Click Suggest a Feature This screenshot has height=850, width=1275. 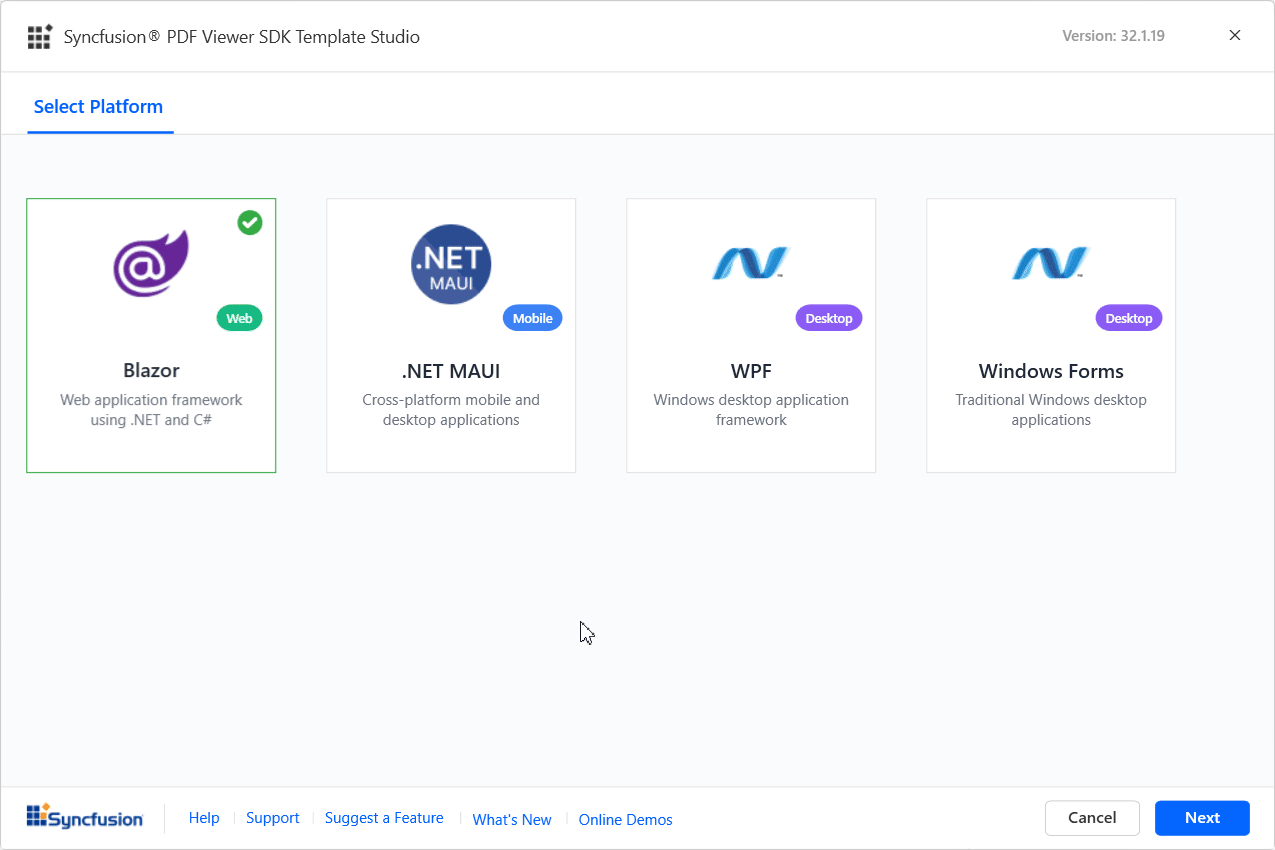point(384,818)
